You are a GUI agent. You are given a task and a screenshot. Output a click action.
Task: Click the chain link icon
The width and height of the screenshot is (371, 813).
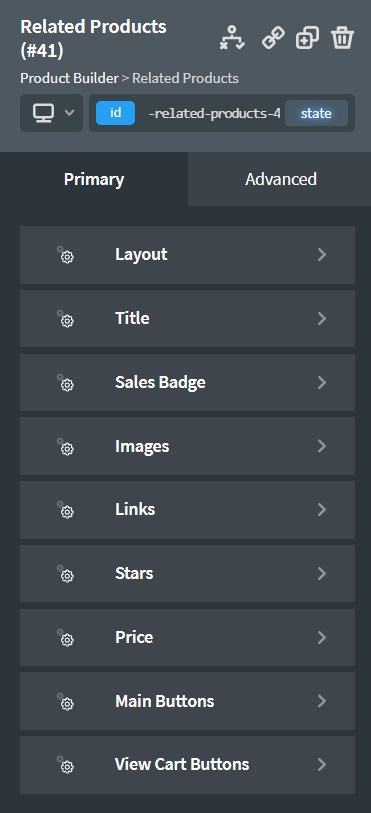273,38
